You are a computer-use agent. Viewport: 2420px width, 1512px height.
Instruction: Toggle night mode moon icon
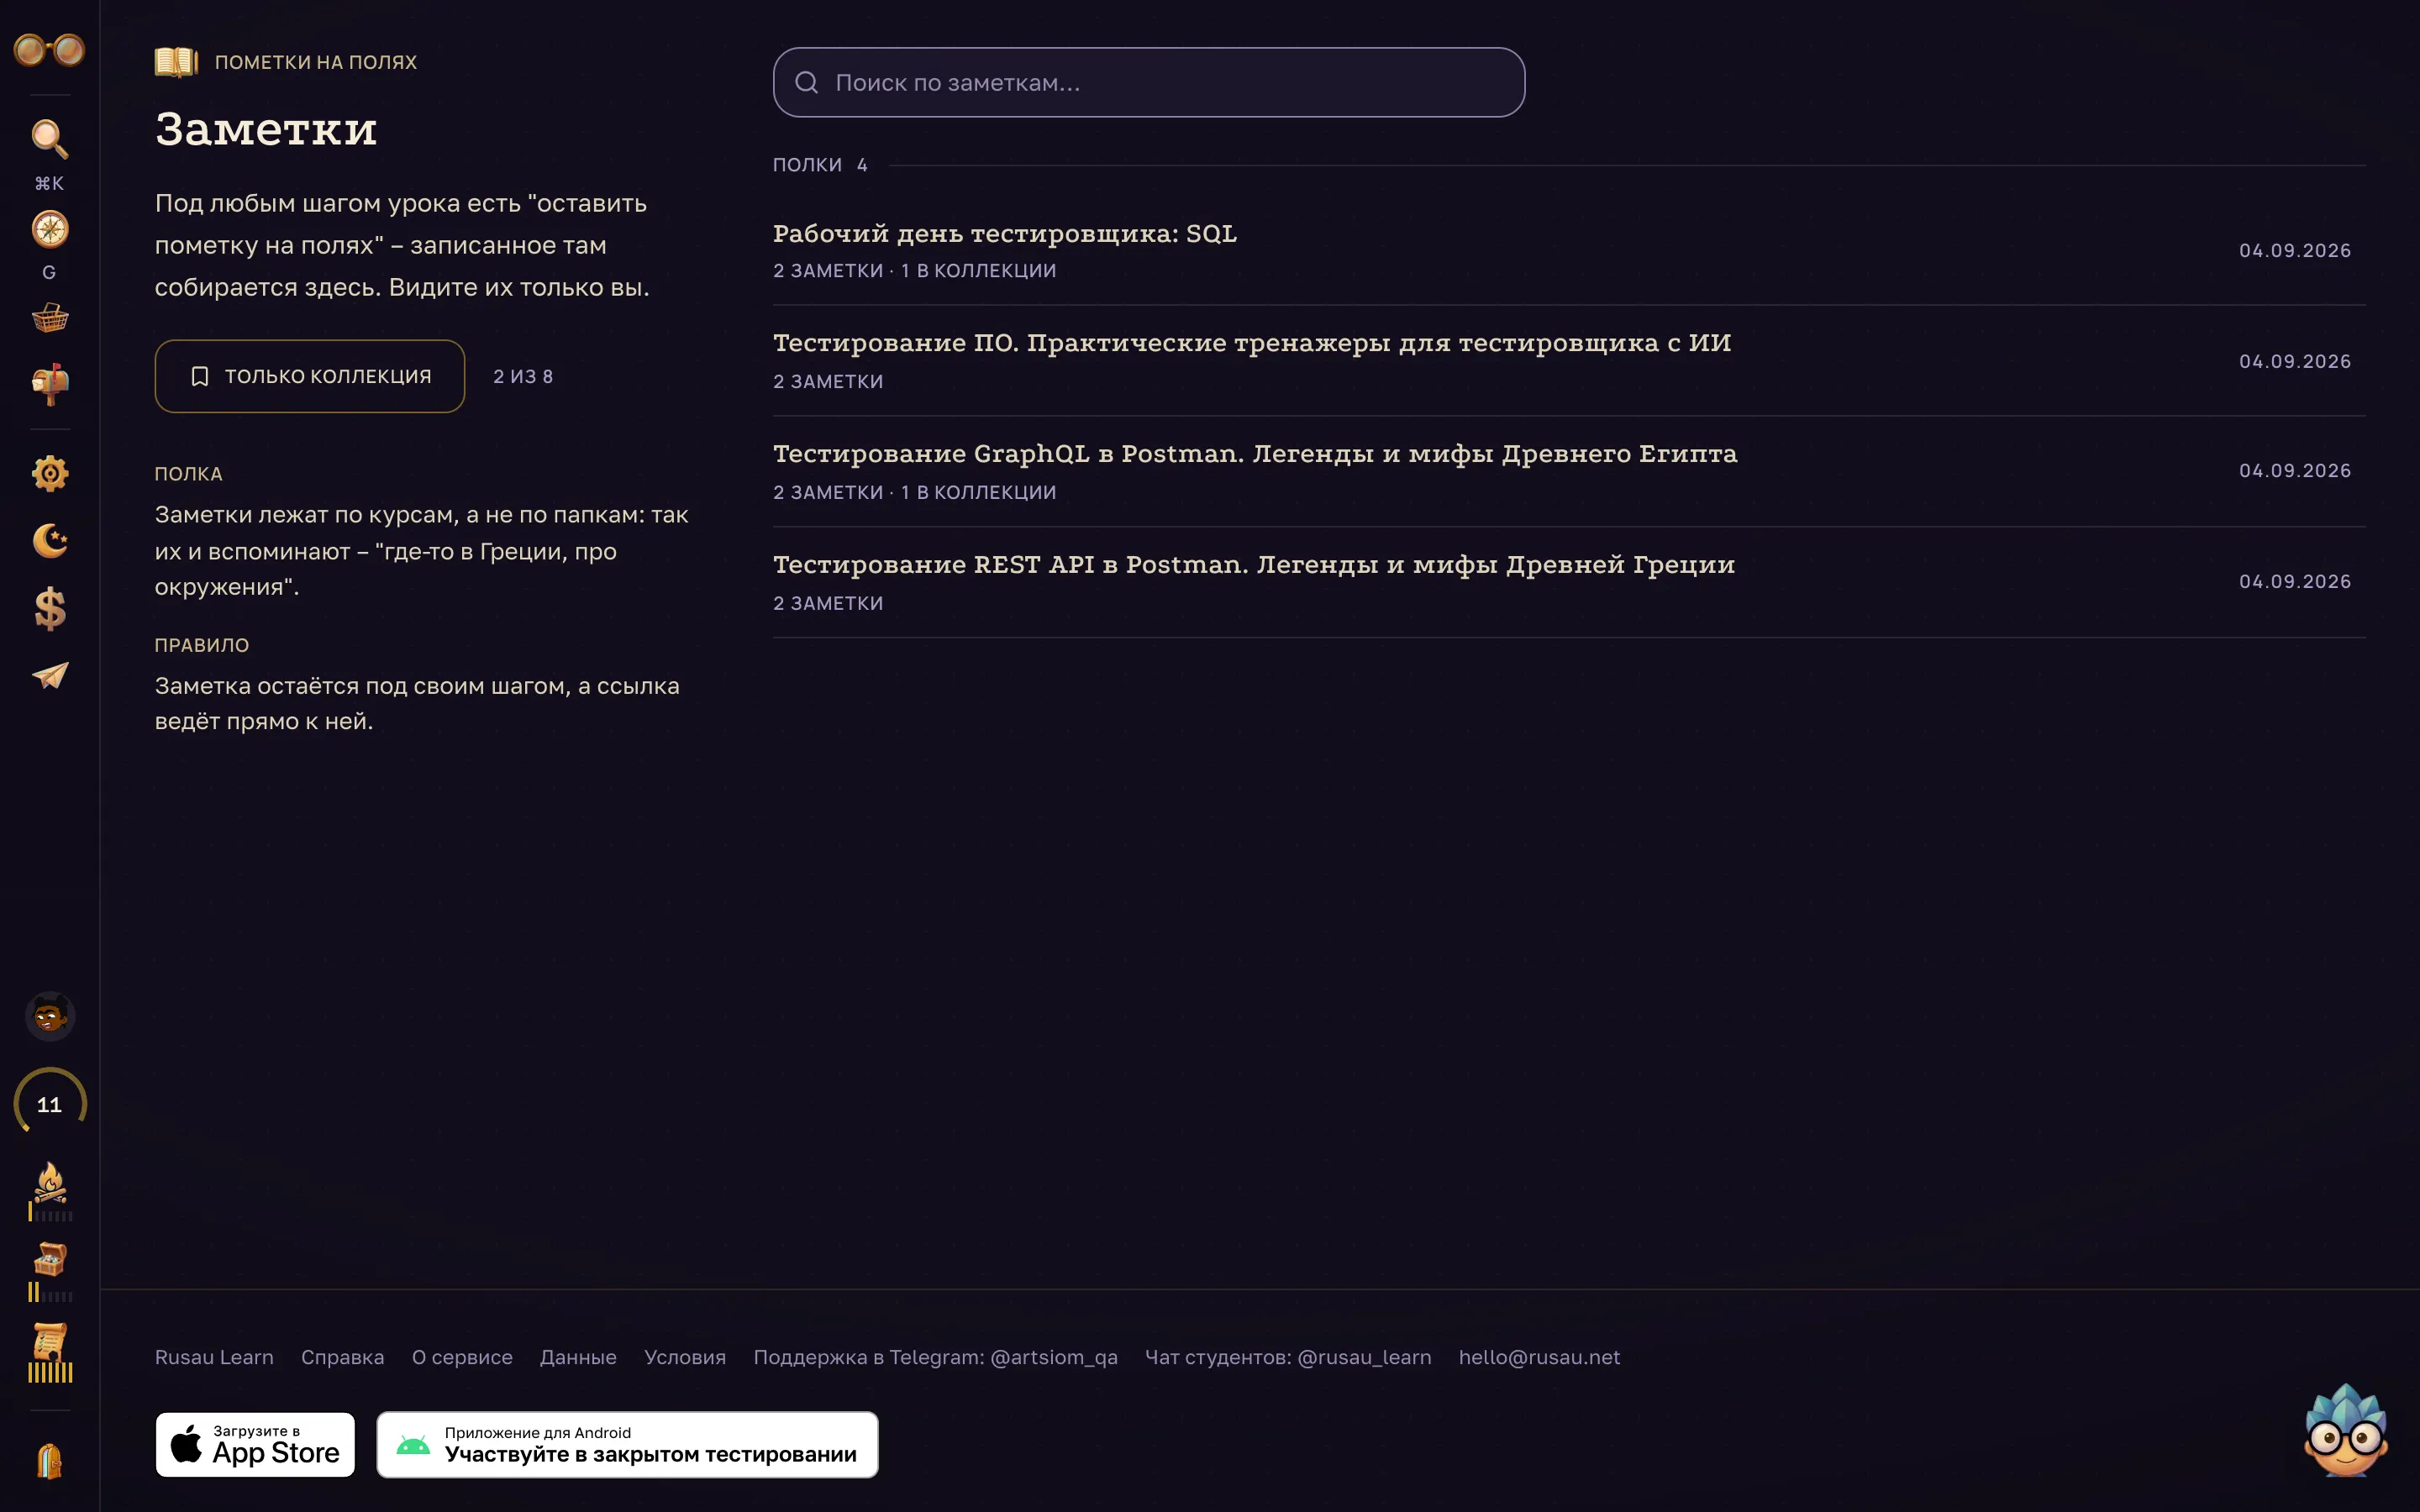[x=49, y=541]
